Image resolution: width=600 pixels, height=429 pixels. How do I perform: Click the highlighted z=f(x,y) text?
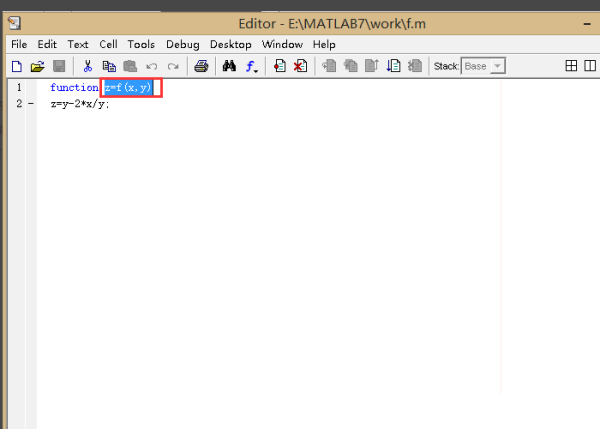pyautogui.click(x=129, y=88)
